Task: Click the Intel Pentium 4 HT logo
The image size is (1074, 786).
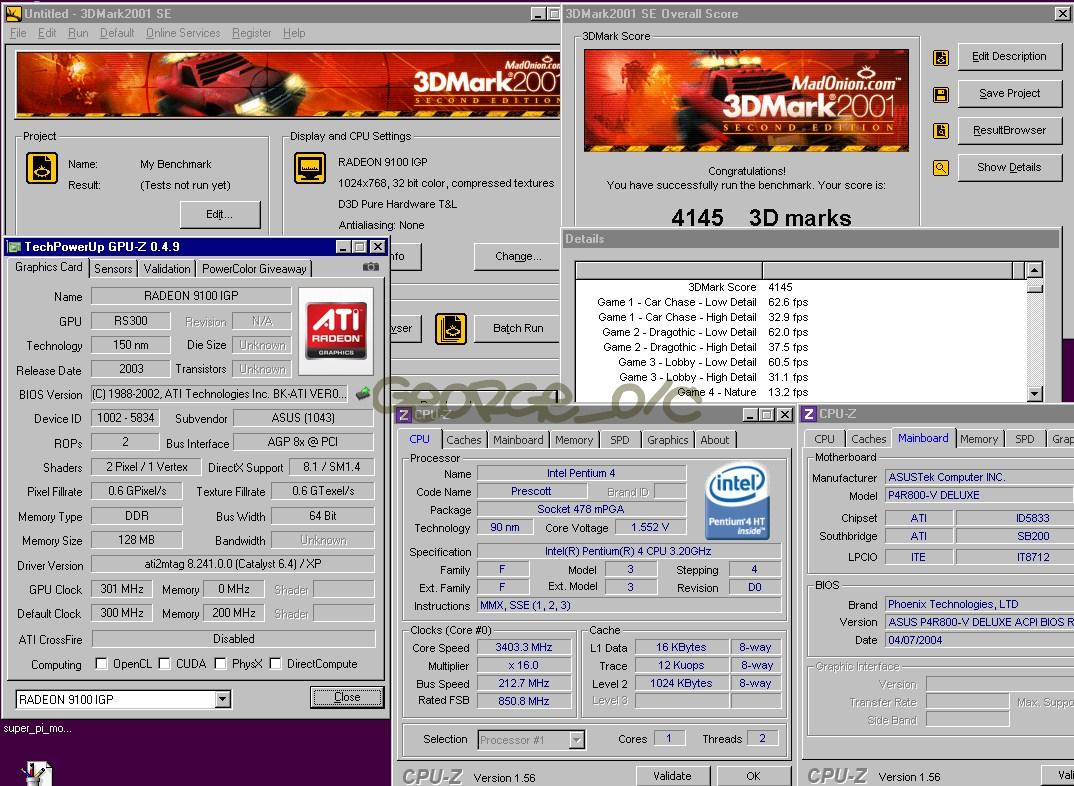Action: (x=736, y=501)
